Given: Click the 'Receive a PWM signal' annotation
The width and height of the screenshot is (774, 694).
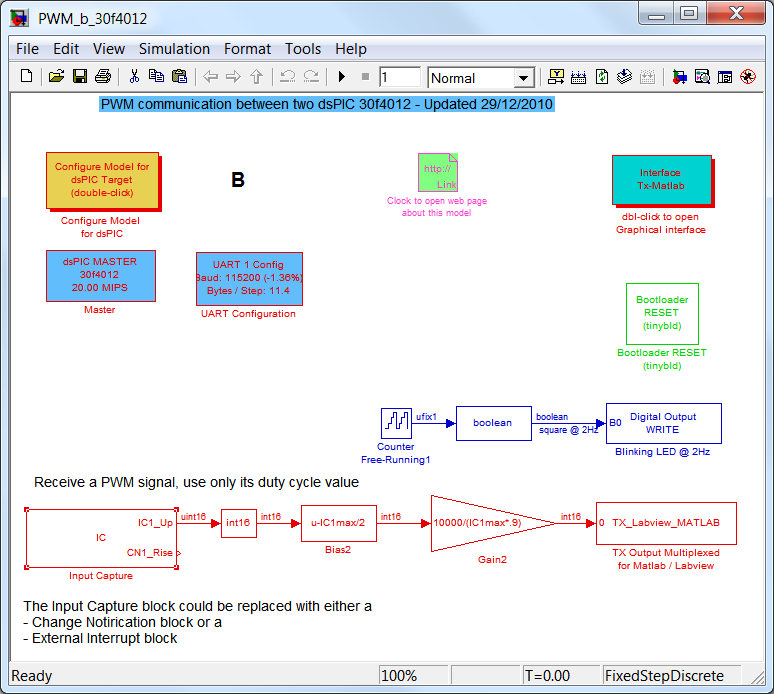Looking at the screenshot, I should [196, 482].
